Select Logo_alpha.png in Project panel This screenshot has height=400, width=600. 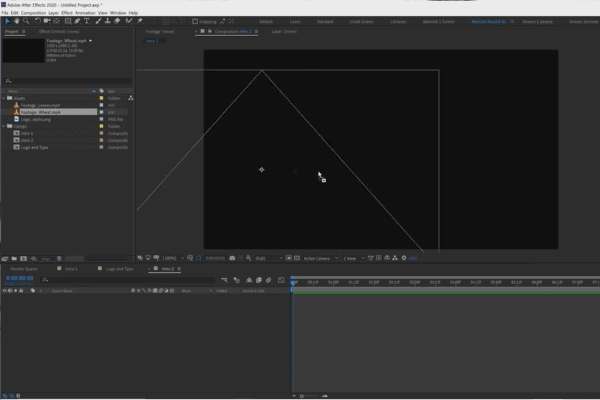(36, 119)
